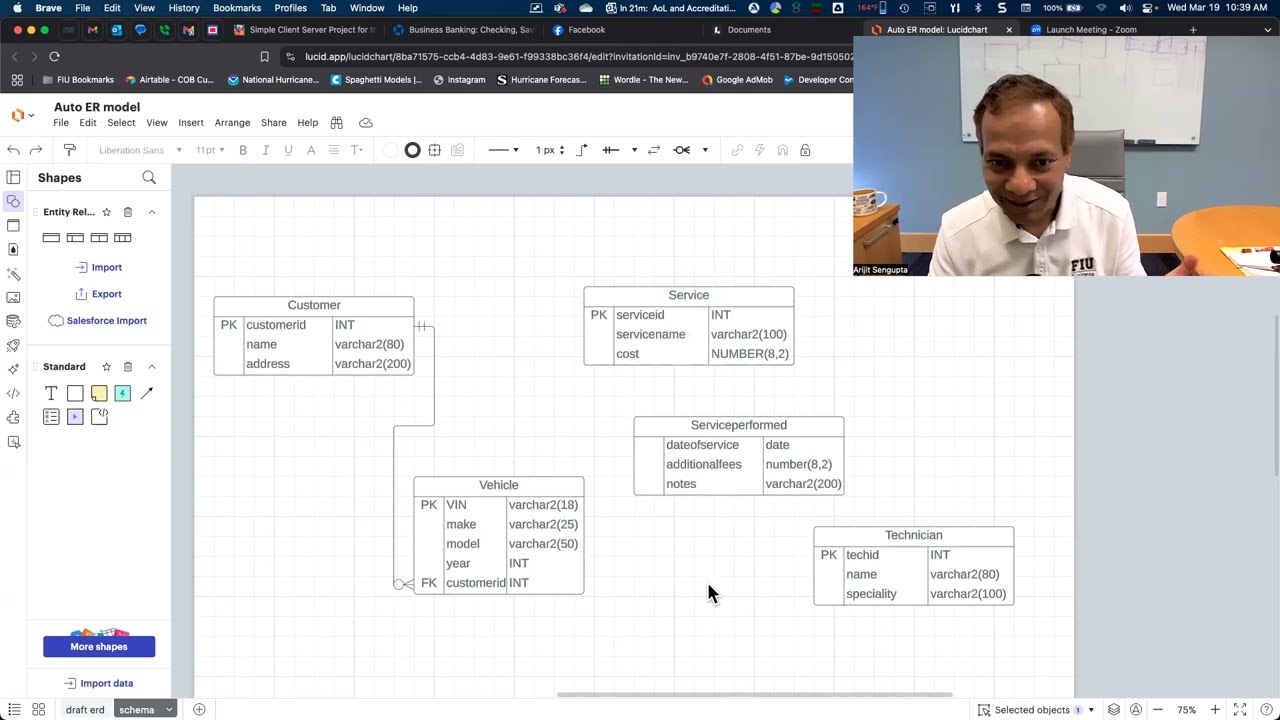Click the binoculars search feature icon
The image size is (1280, 720).
[x=337, y=123]
